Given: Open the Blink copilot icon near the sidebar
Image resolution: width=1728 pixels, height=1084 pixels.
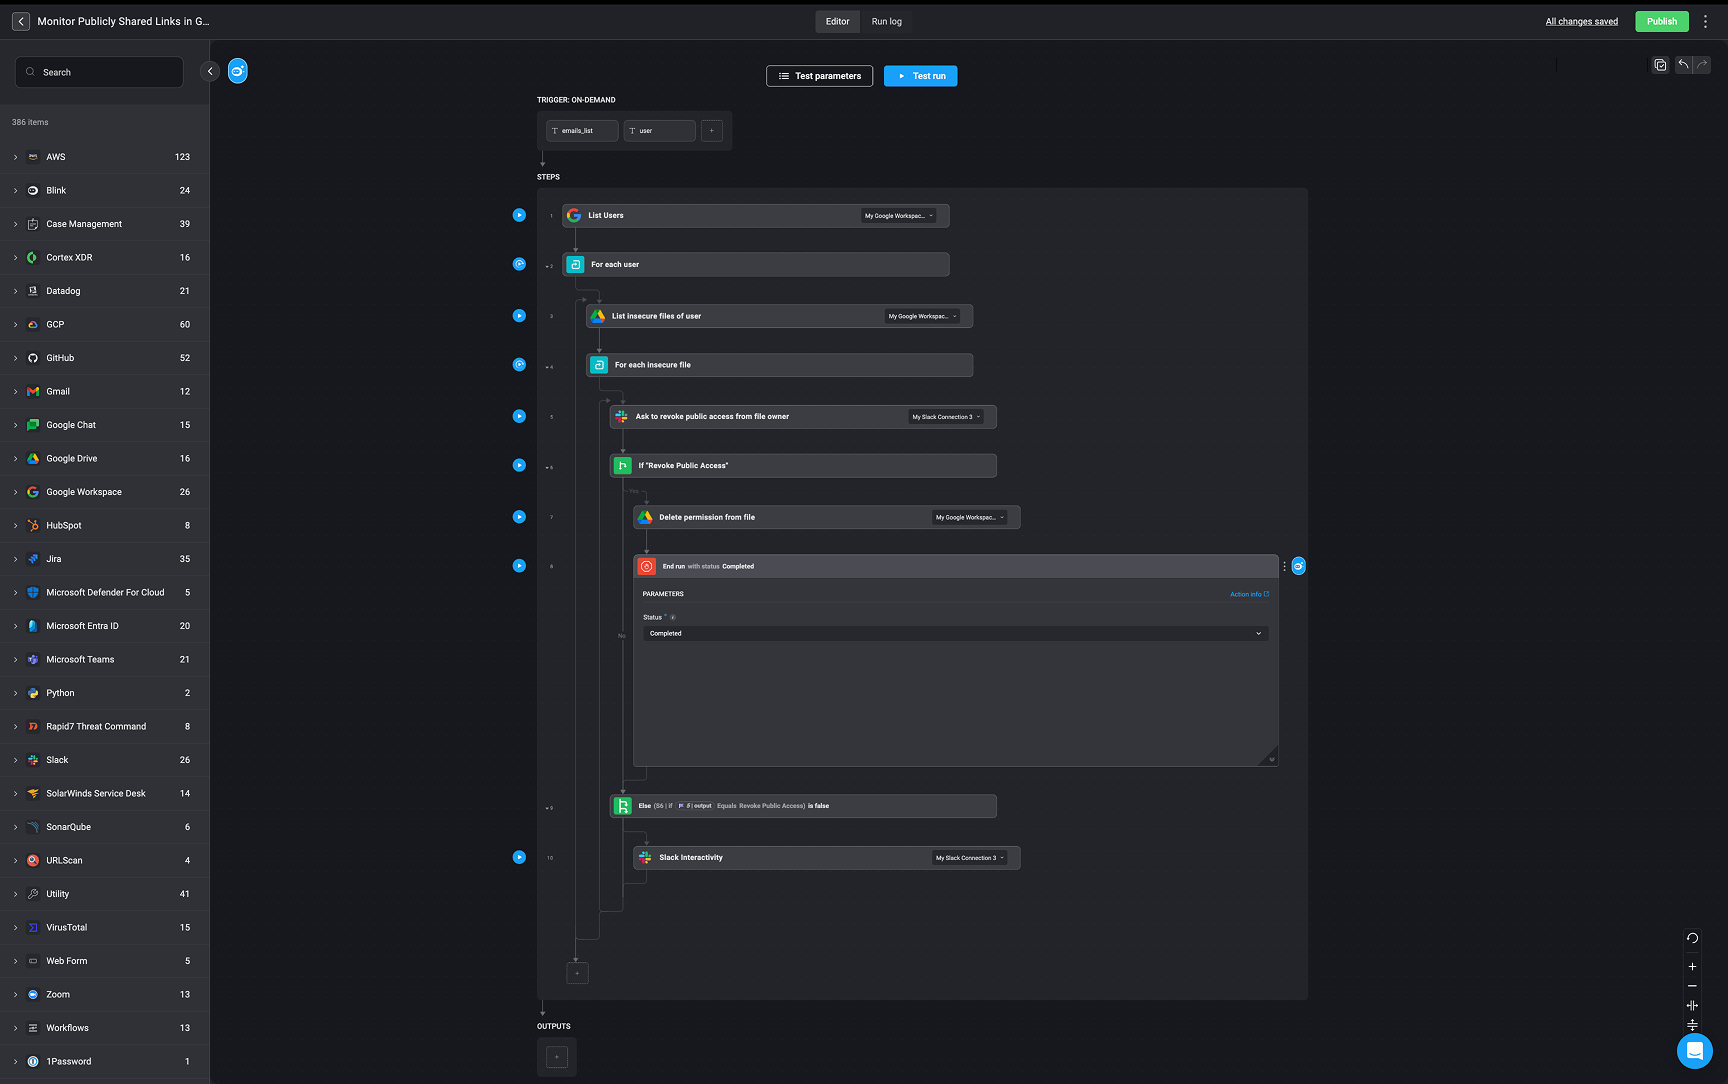Looking at the screenshot, I should pos(238,71).
